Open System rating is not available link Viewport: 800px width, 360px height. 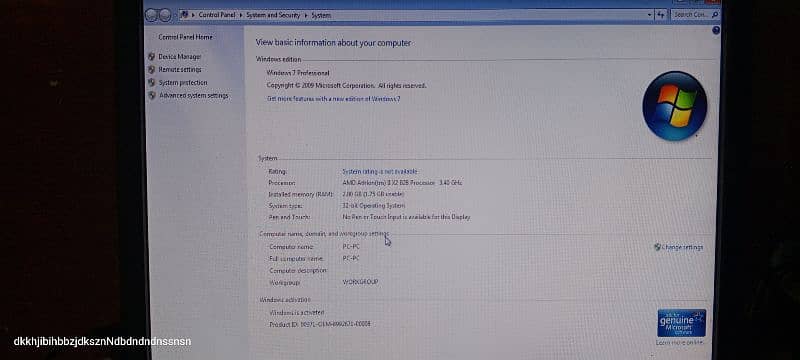(380, 171)
